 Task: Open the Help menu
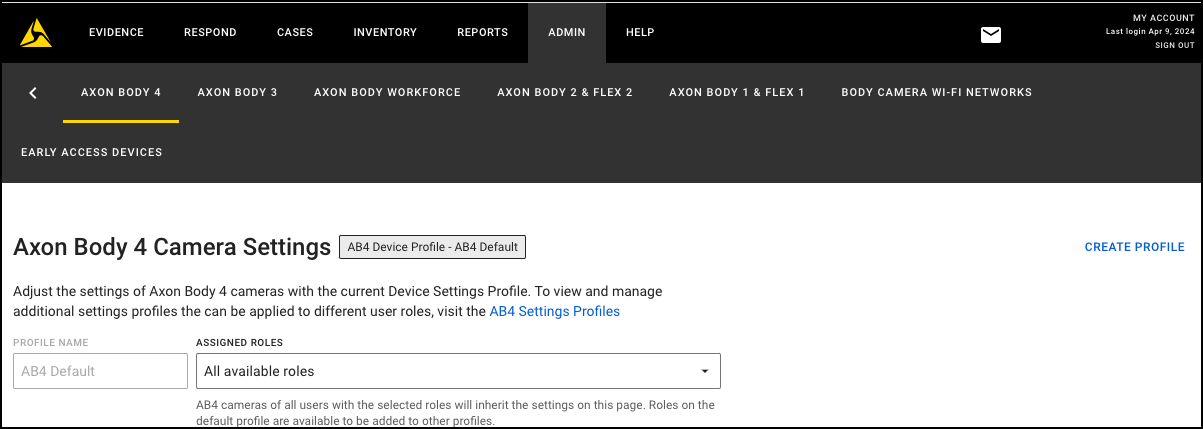pos(640,33)
